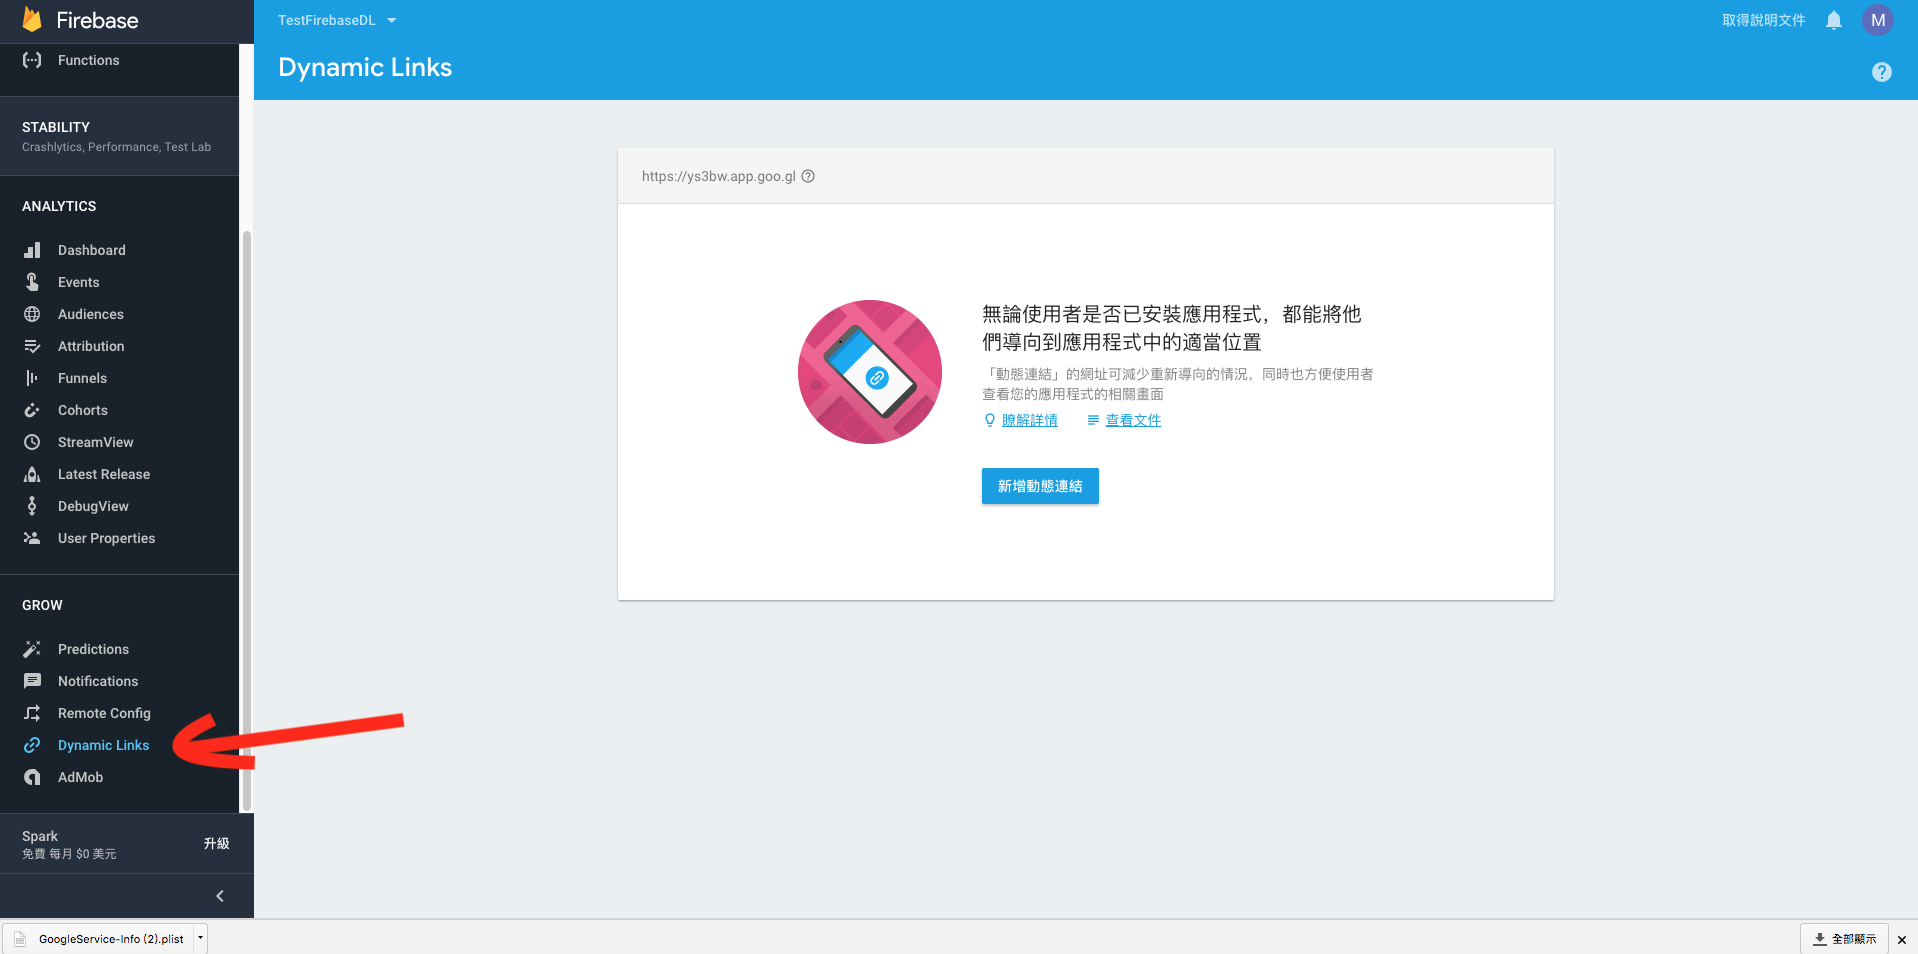Screen dimensions: 1918x954
Task: Click the 全部顯示 show all button
Action: click(1845, 939)
